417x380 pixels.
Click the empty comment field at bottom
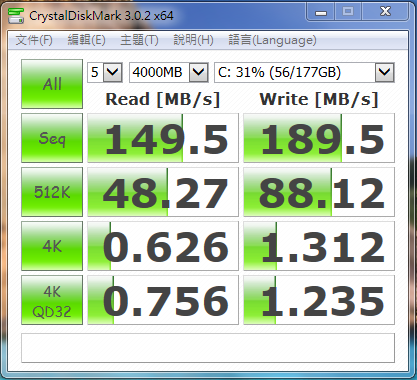(x=208, y=348)
